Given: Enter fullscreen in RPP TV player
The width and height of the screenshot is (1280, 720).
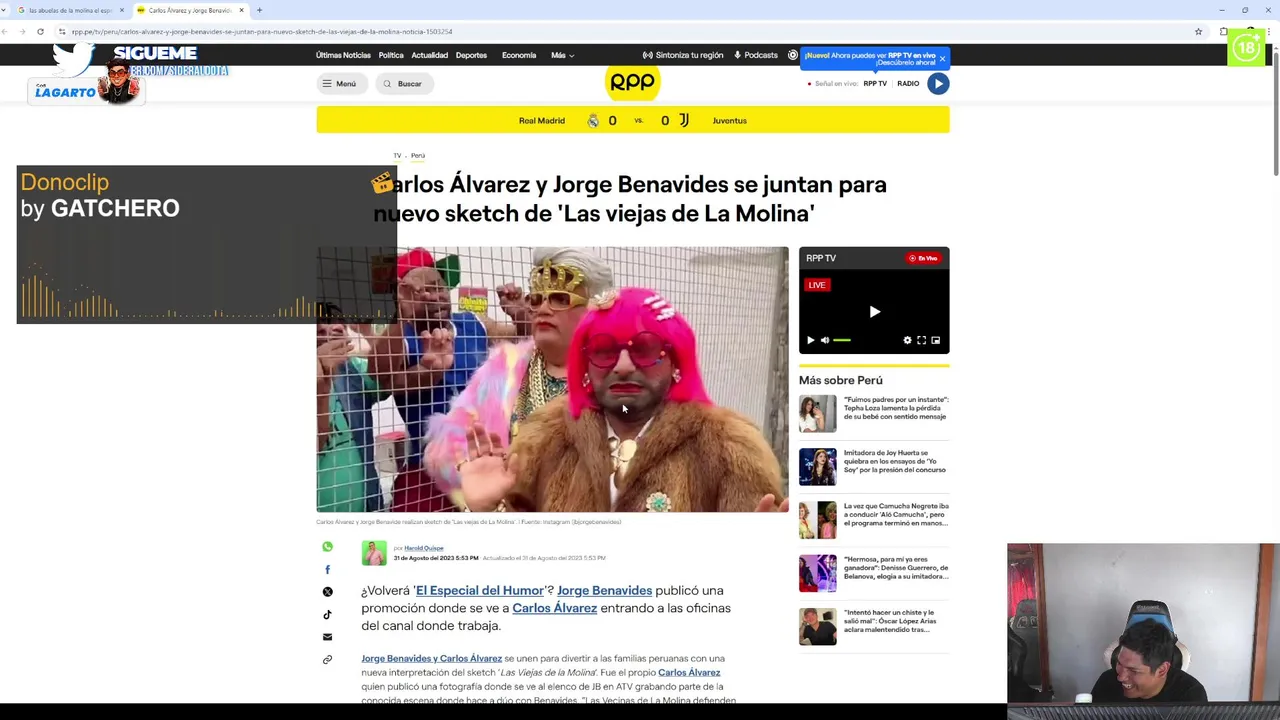Looking at the screenshot, I should [921, 340].
